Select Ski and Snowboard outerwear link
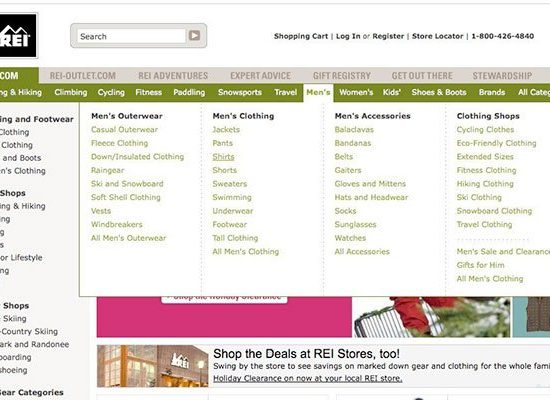 127,184
